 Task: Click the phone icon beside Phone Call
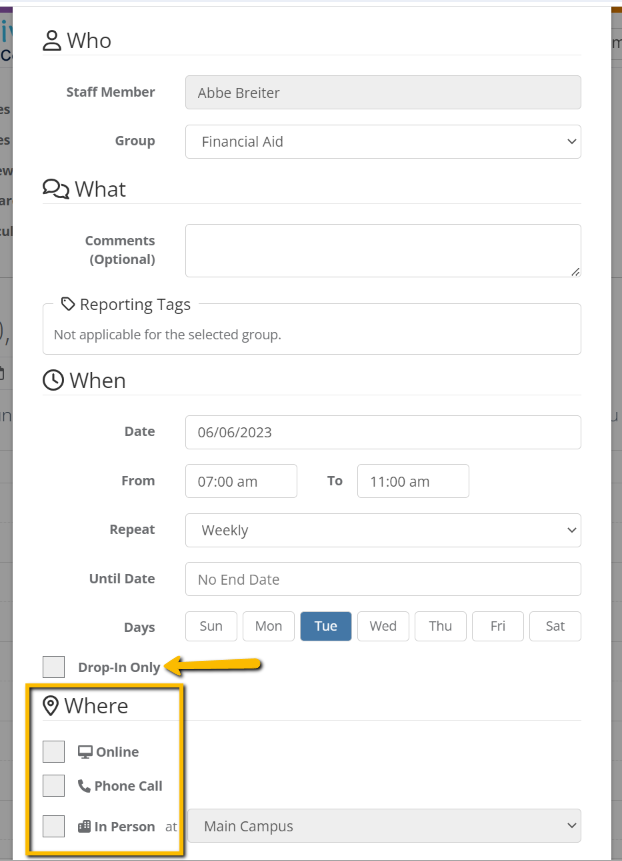(x=85, y=786)
